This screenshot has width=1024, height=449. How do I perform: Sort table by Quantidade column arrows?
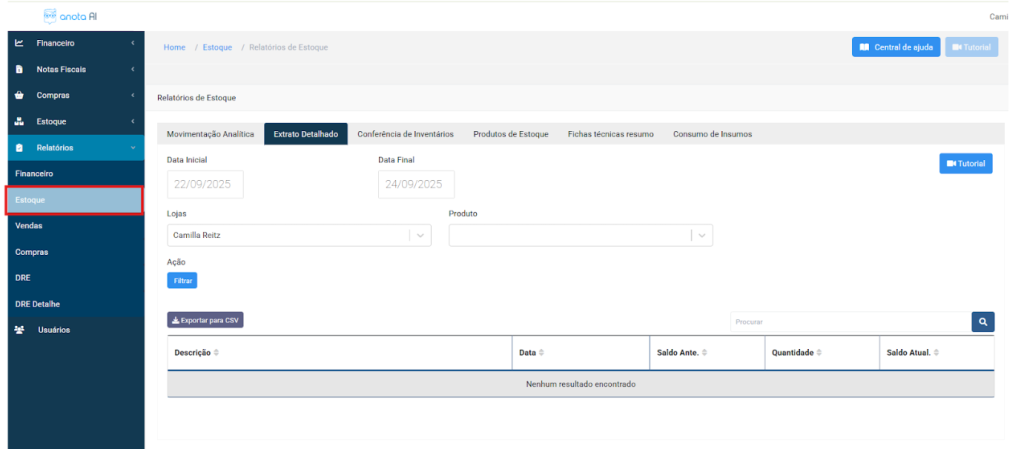tap(820, 353)
